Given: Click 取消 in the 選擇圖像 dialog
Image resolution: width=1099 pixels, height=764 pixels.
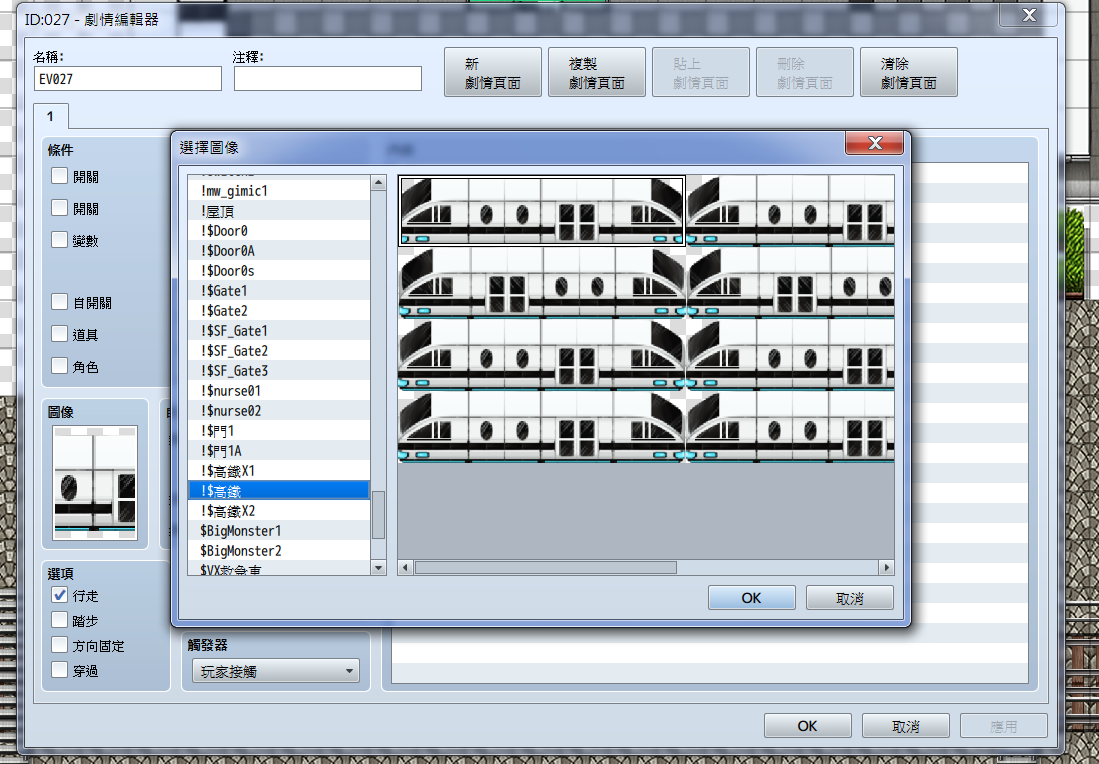Looking at the screenshot, I should 849,598.
